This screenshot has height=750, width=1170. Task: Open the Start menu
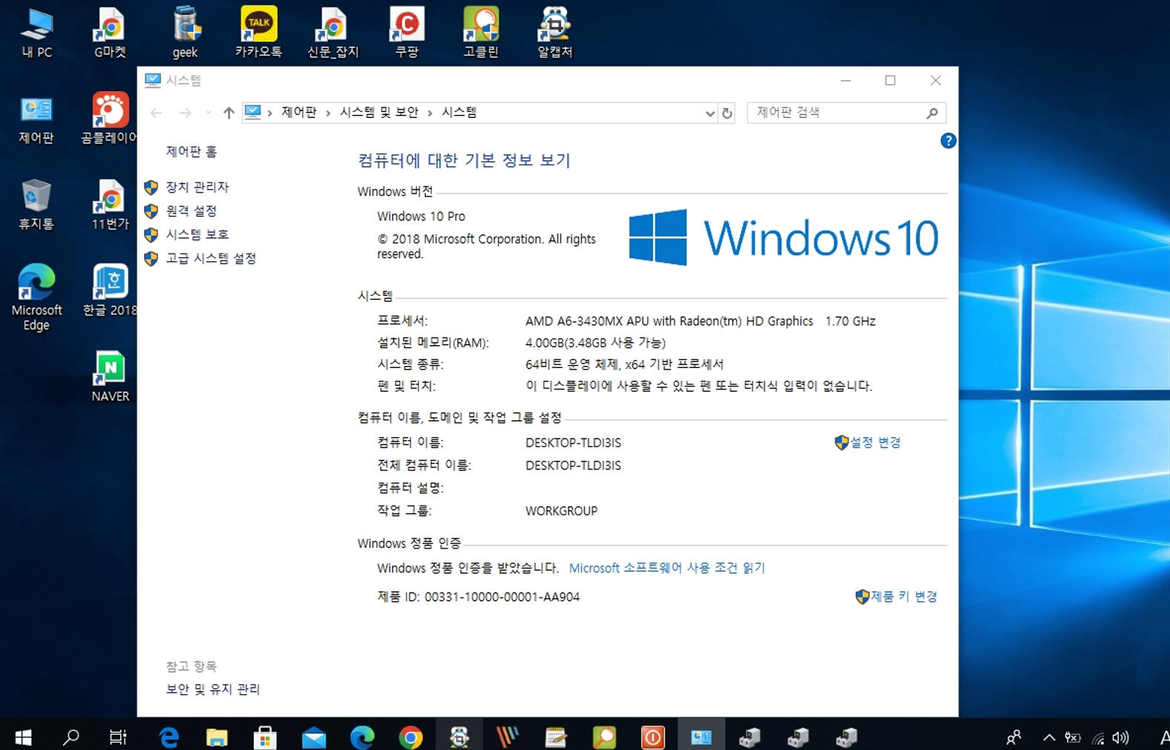(x=22, y=735)
